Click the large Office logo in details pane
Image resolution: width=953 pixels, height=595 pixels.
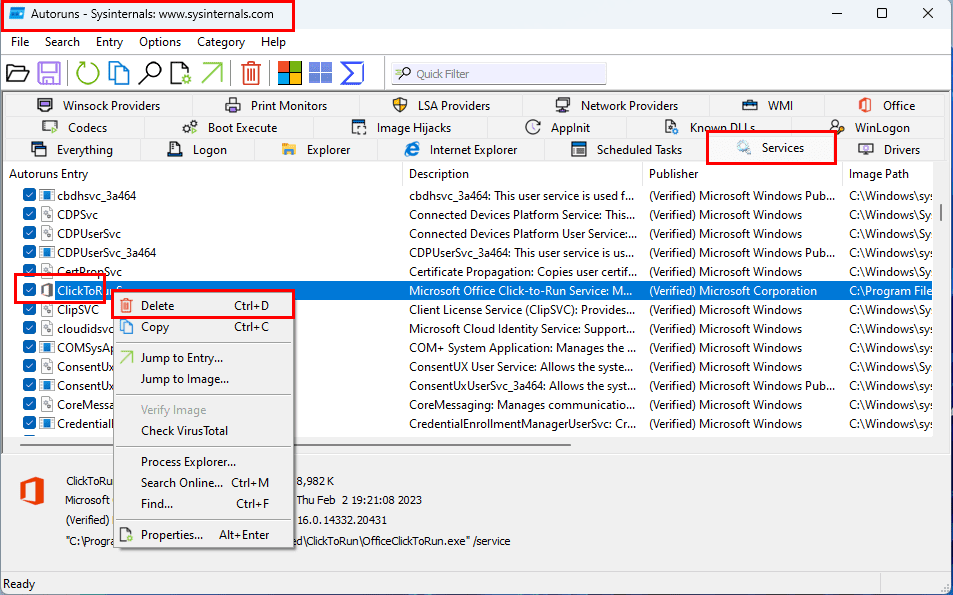(32, 491)
